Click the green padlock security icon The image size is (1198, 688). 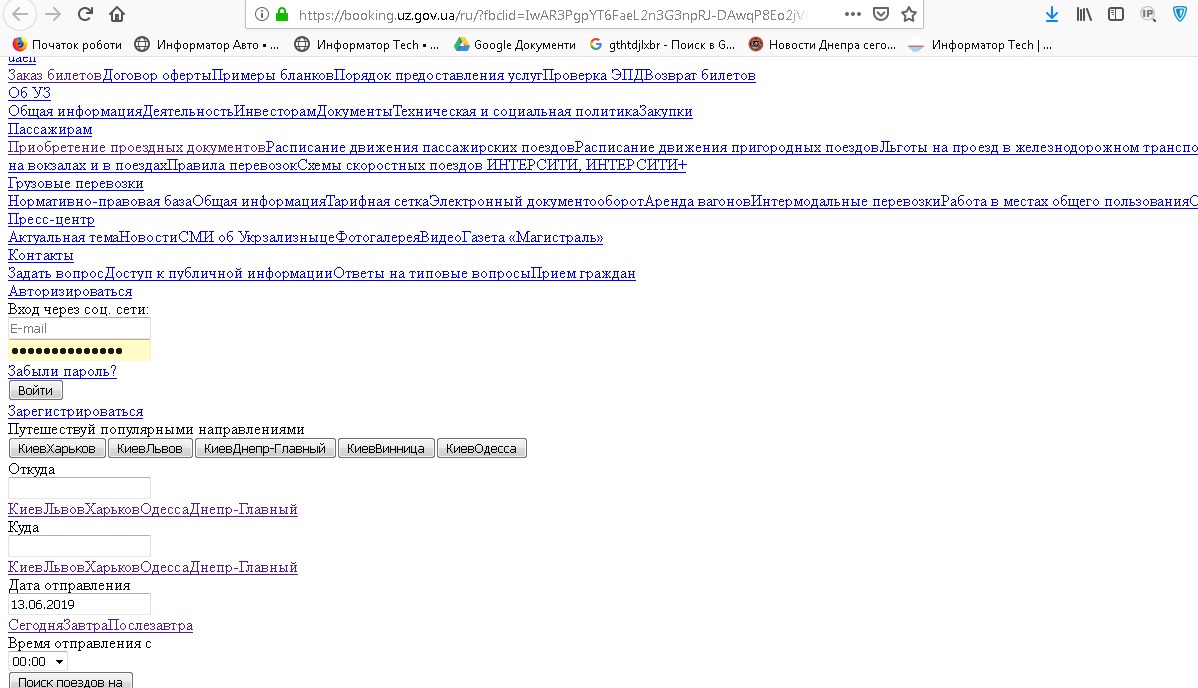click(282, 15)
